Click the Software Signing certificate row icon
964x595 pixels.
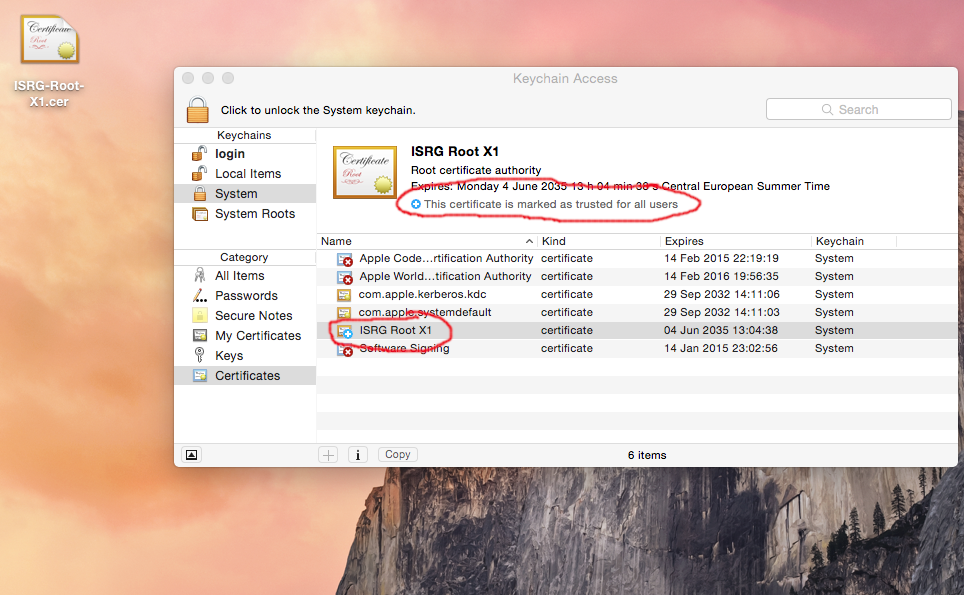tap(345, 349)
